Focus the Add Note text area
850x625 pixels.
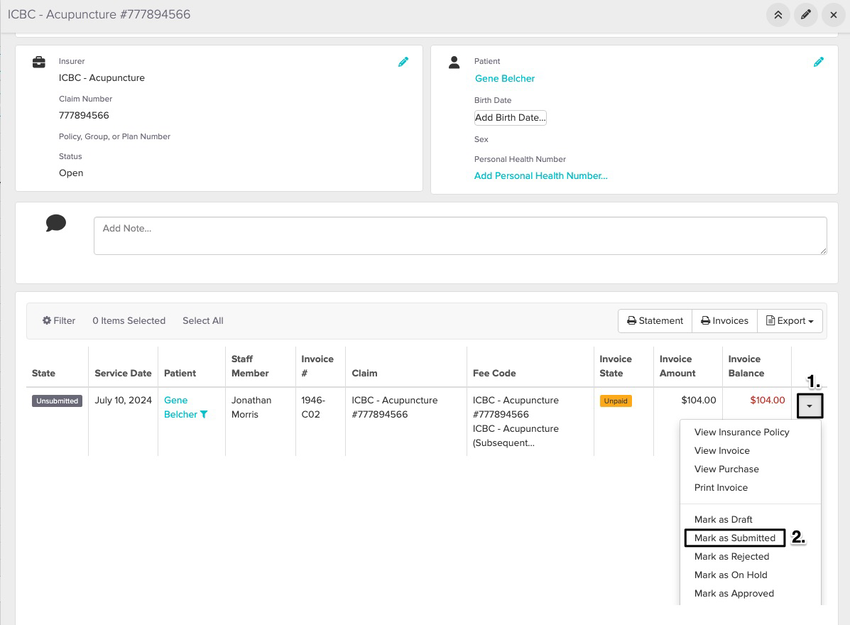click(460, 236)
